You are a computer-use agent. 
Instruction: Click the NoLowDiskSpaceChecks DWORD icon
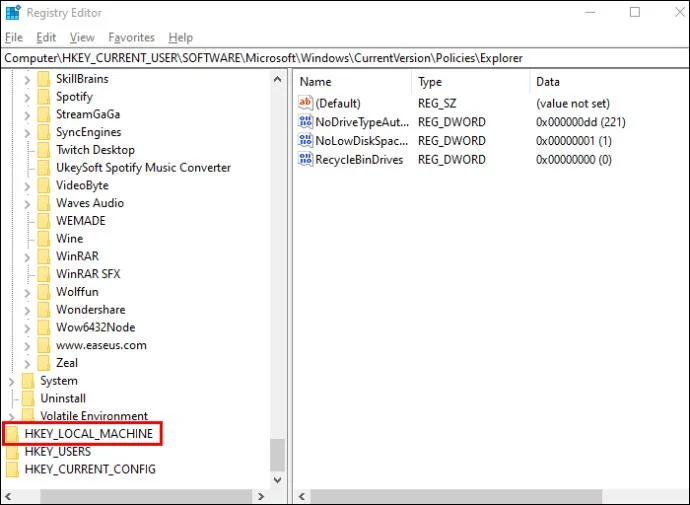pyautogui.click(x=306, y=141)
